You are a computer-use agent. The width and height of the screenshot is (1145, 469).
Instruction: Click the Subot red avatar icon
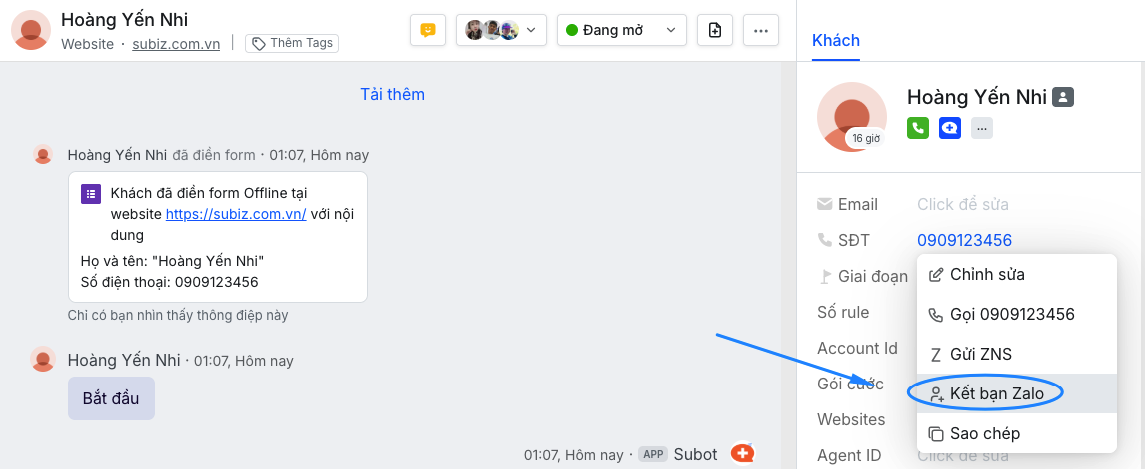click(742, 454)
